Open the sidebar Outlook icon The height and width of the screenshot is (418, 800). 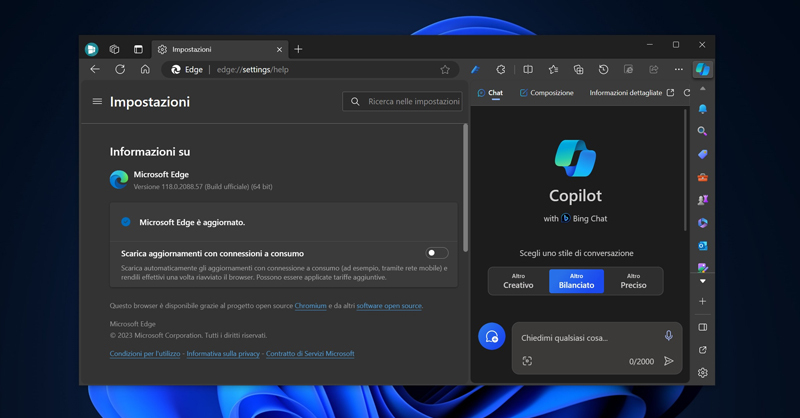click(703, 245)
